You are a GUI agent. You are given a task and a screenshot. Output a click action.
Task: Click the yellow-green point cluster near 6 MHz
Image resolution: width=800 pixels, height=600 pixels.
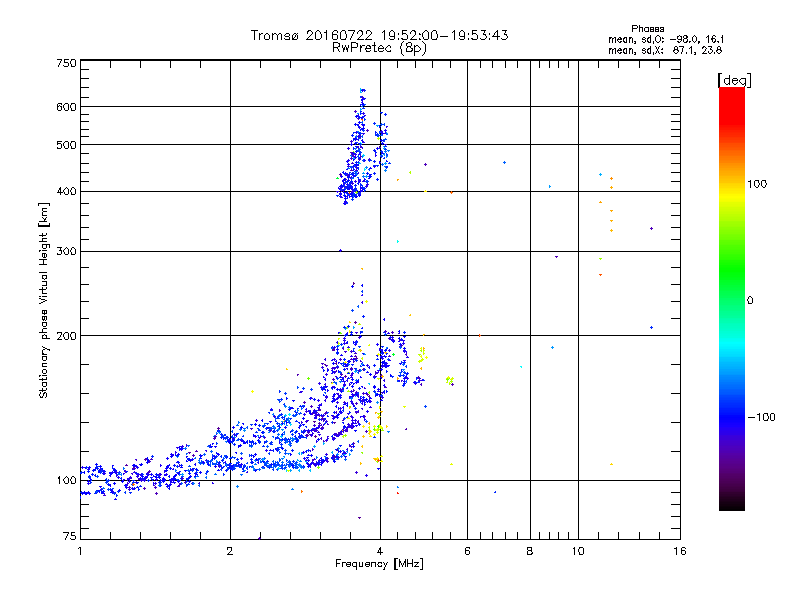point(449,380)
